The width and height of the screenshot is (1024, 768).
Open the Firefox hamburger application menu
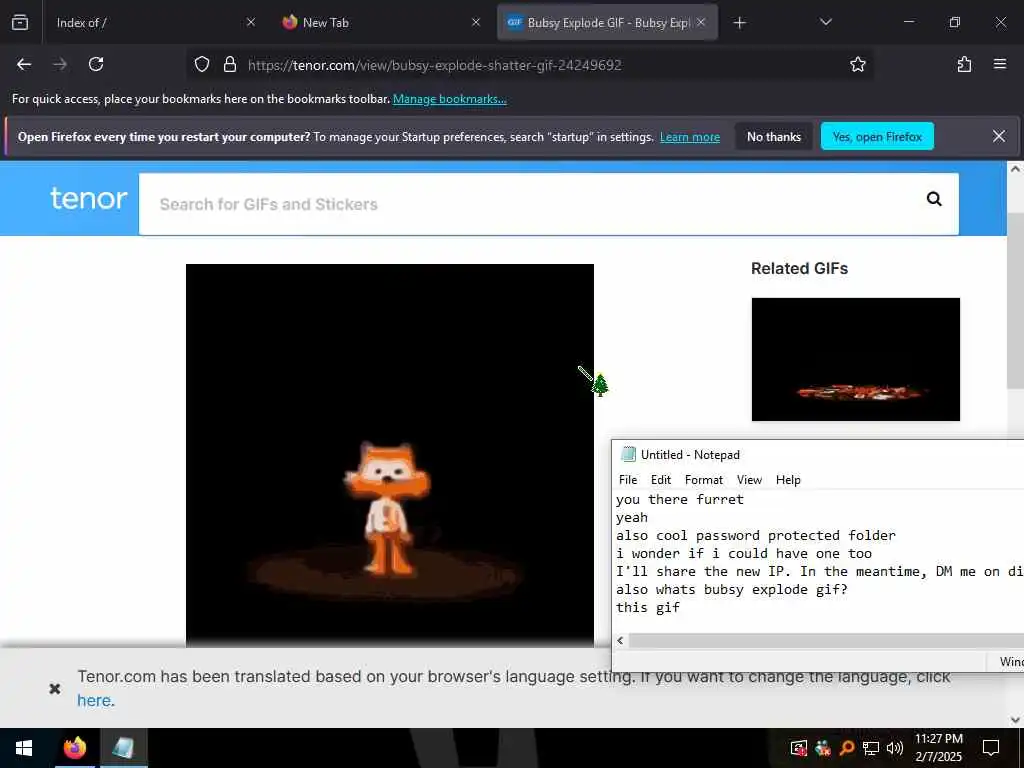(x=999, y=64)
